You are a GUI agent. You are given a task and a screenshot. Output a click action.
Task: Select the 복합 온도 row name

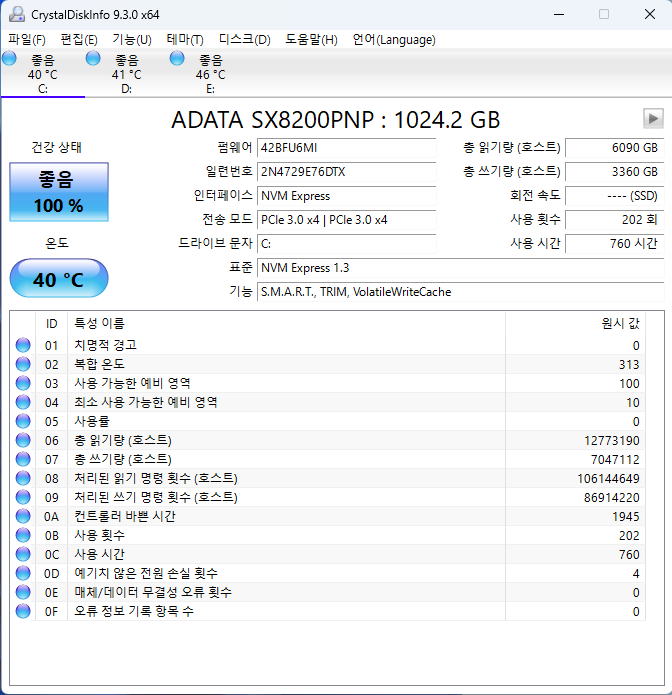click(99, 364)
